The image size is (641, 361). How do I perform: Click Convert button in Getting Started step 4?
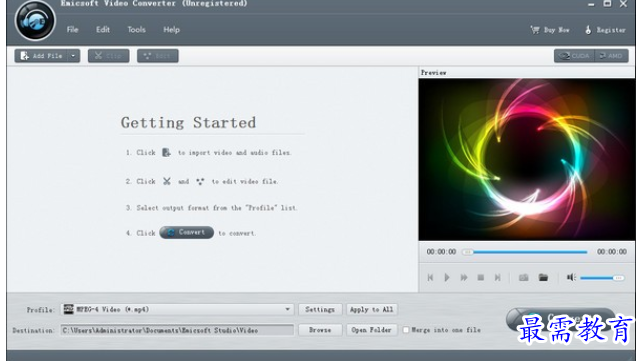186,232
